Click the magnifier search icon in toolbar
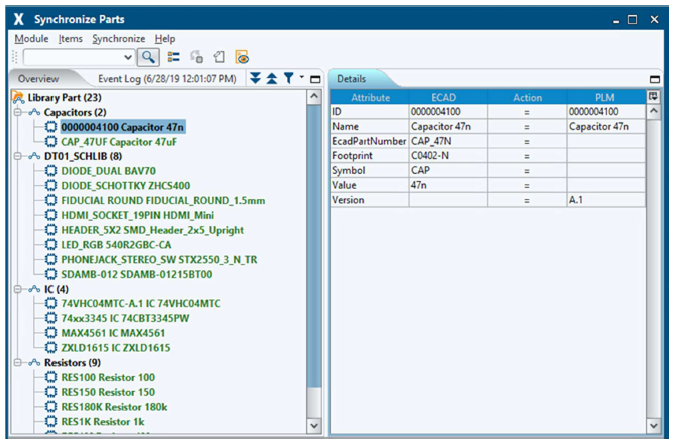Viewport: 673px width, 442px height. [x=148, y=58]
